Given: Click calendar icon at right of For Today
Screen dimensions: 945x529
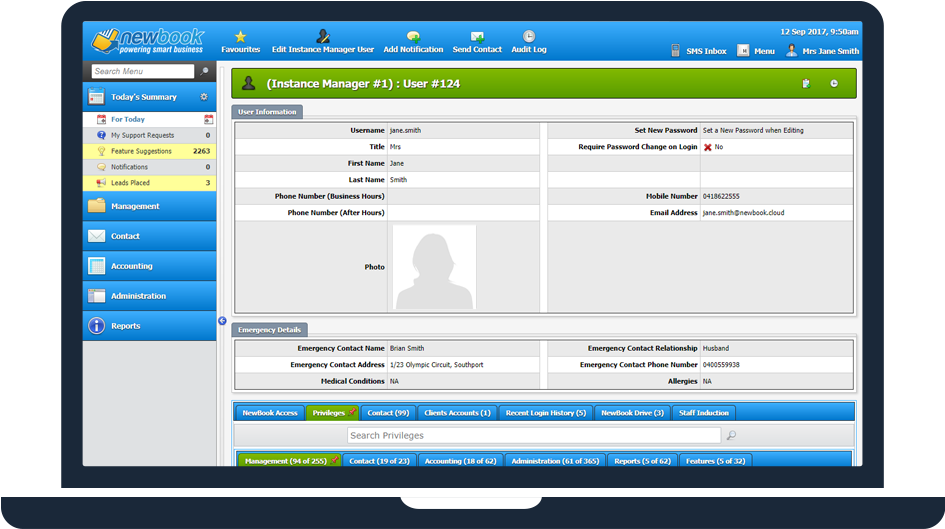Looking at the screenshot, I should pyautogui.click(x=209, y=119).
